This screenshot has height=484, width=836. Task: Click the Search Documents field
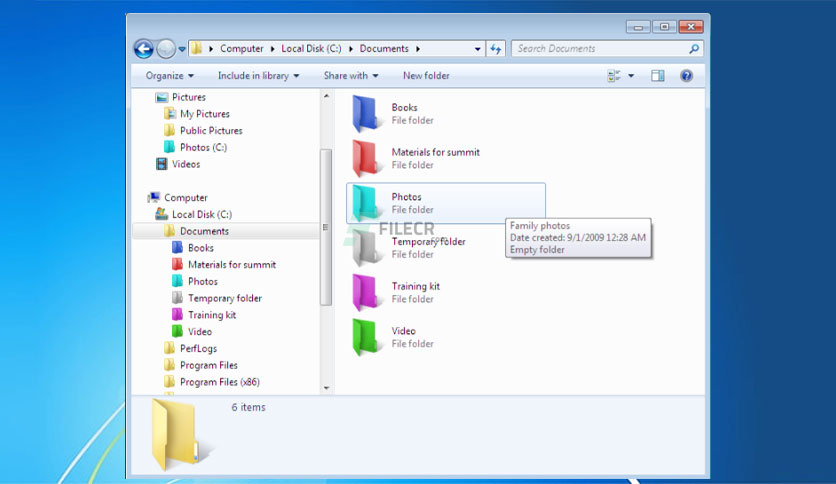point(607,49)
